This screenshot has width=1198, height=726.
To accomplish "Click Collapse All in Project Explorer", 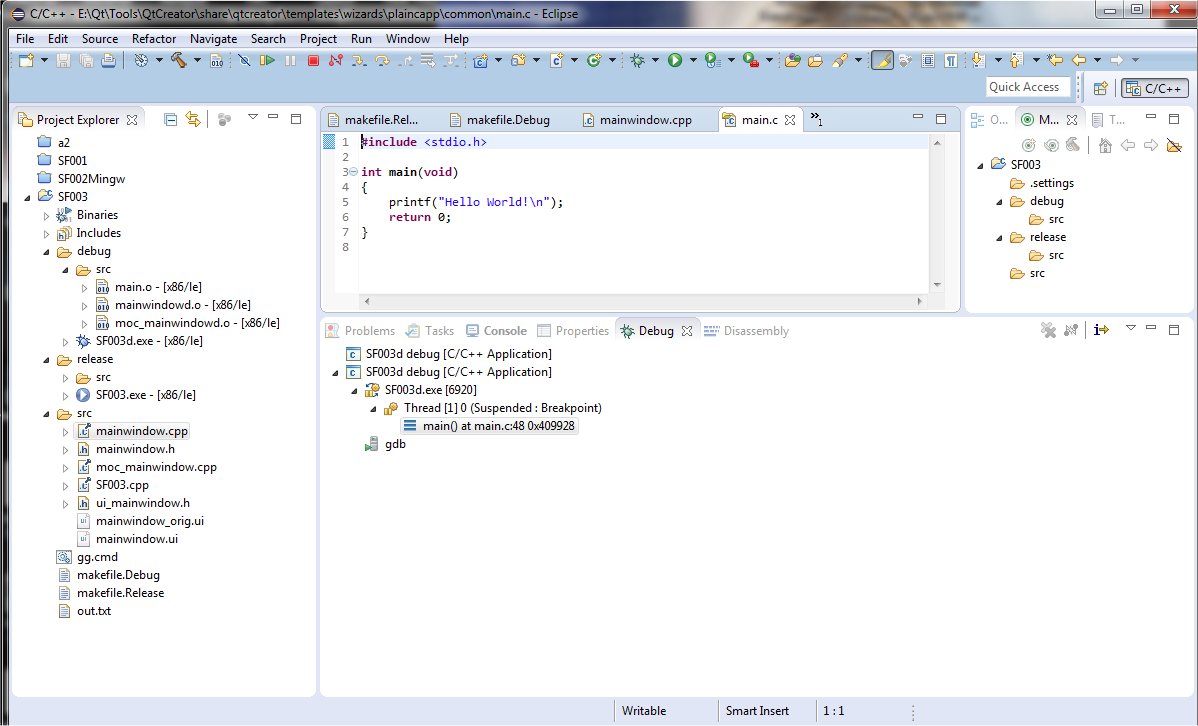I will (170, 119).
